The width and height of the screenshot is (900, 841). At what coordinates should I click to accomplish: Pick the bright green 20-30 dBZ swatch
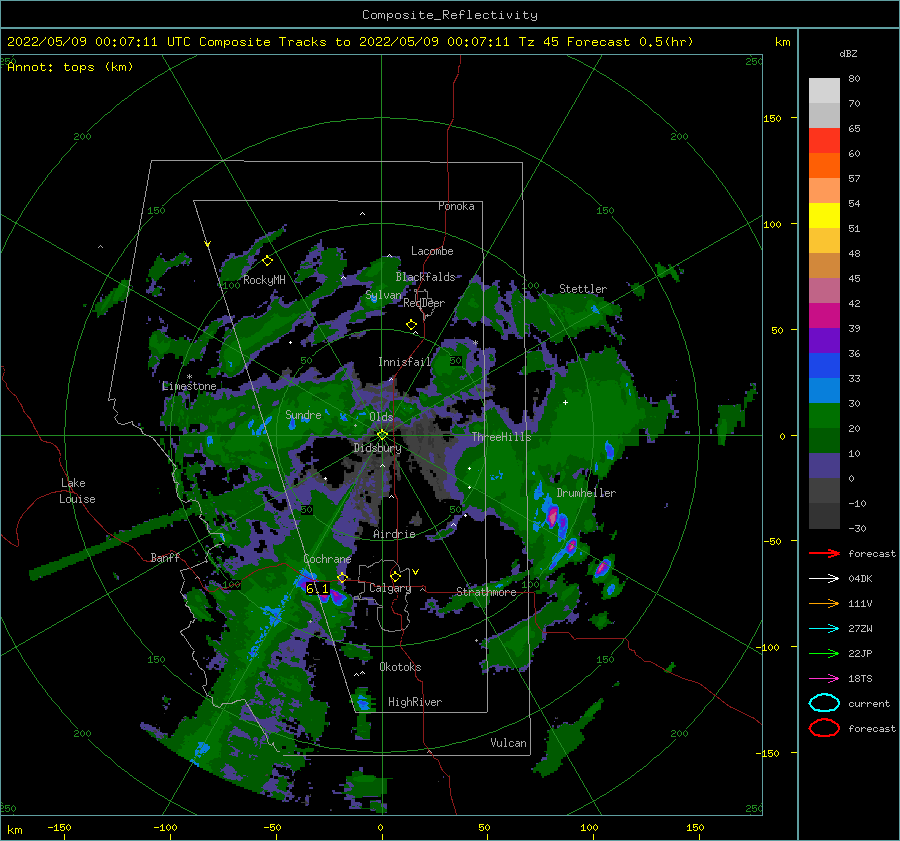(x=824, y=416)
